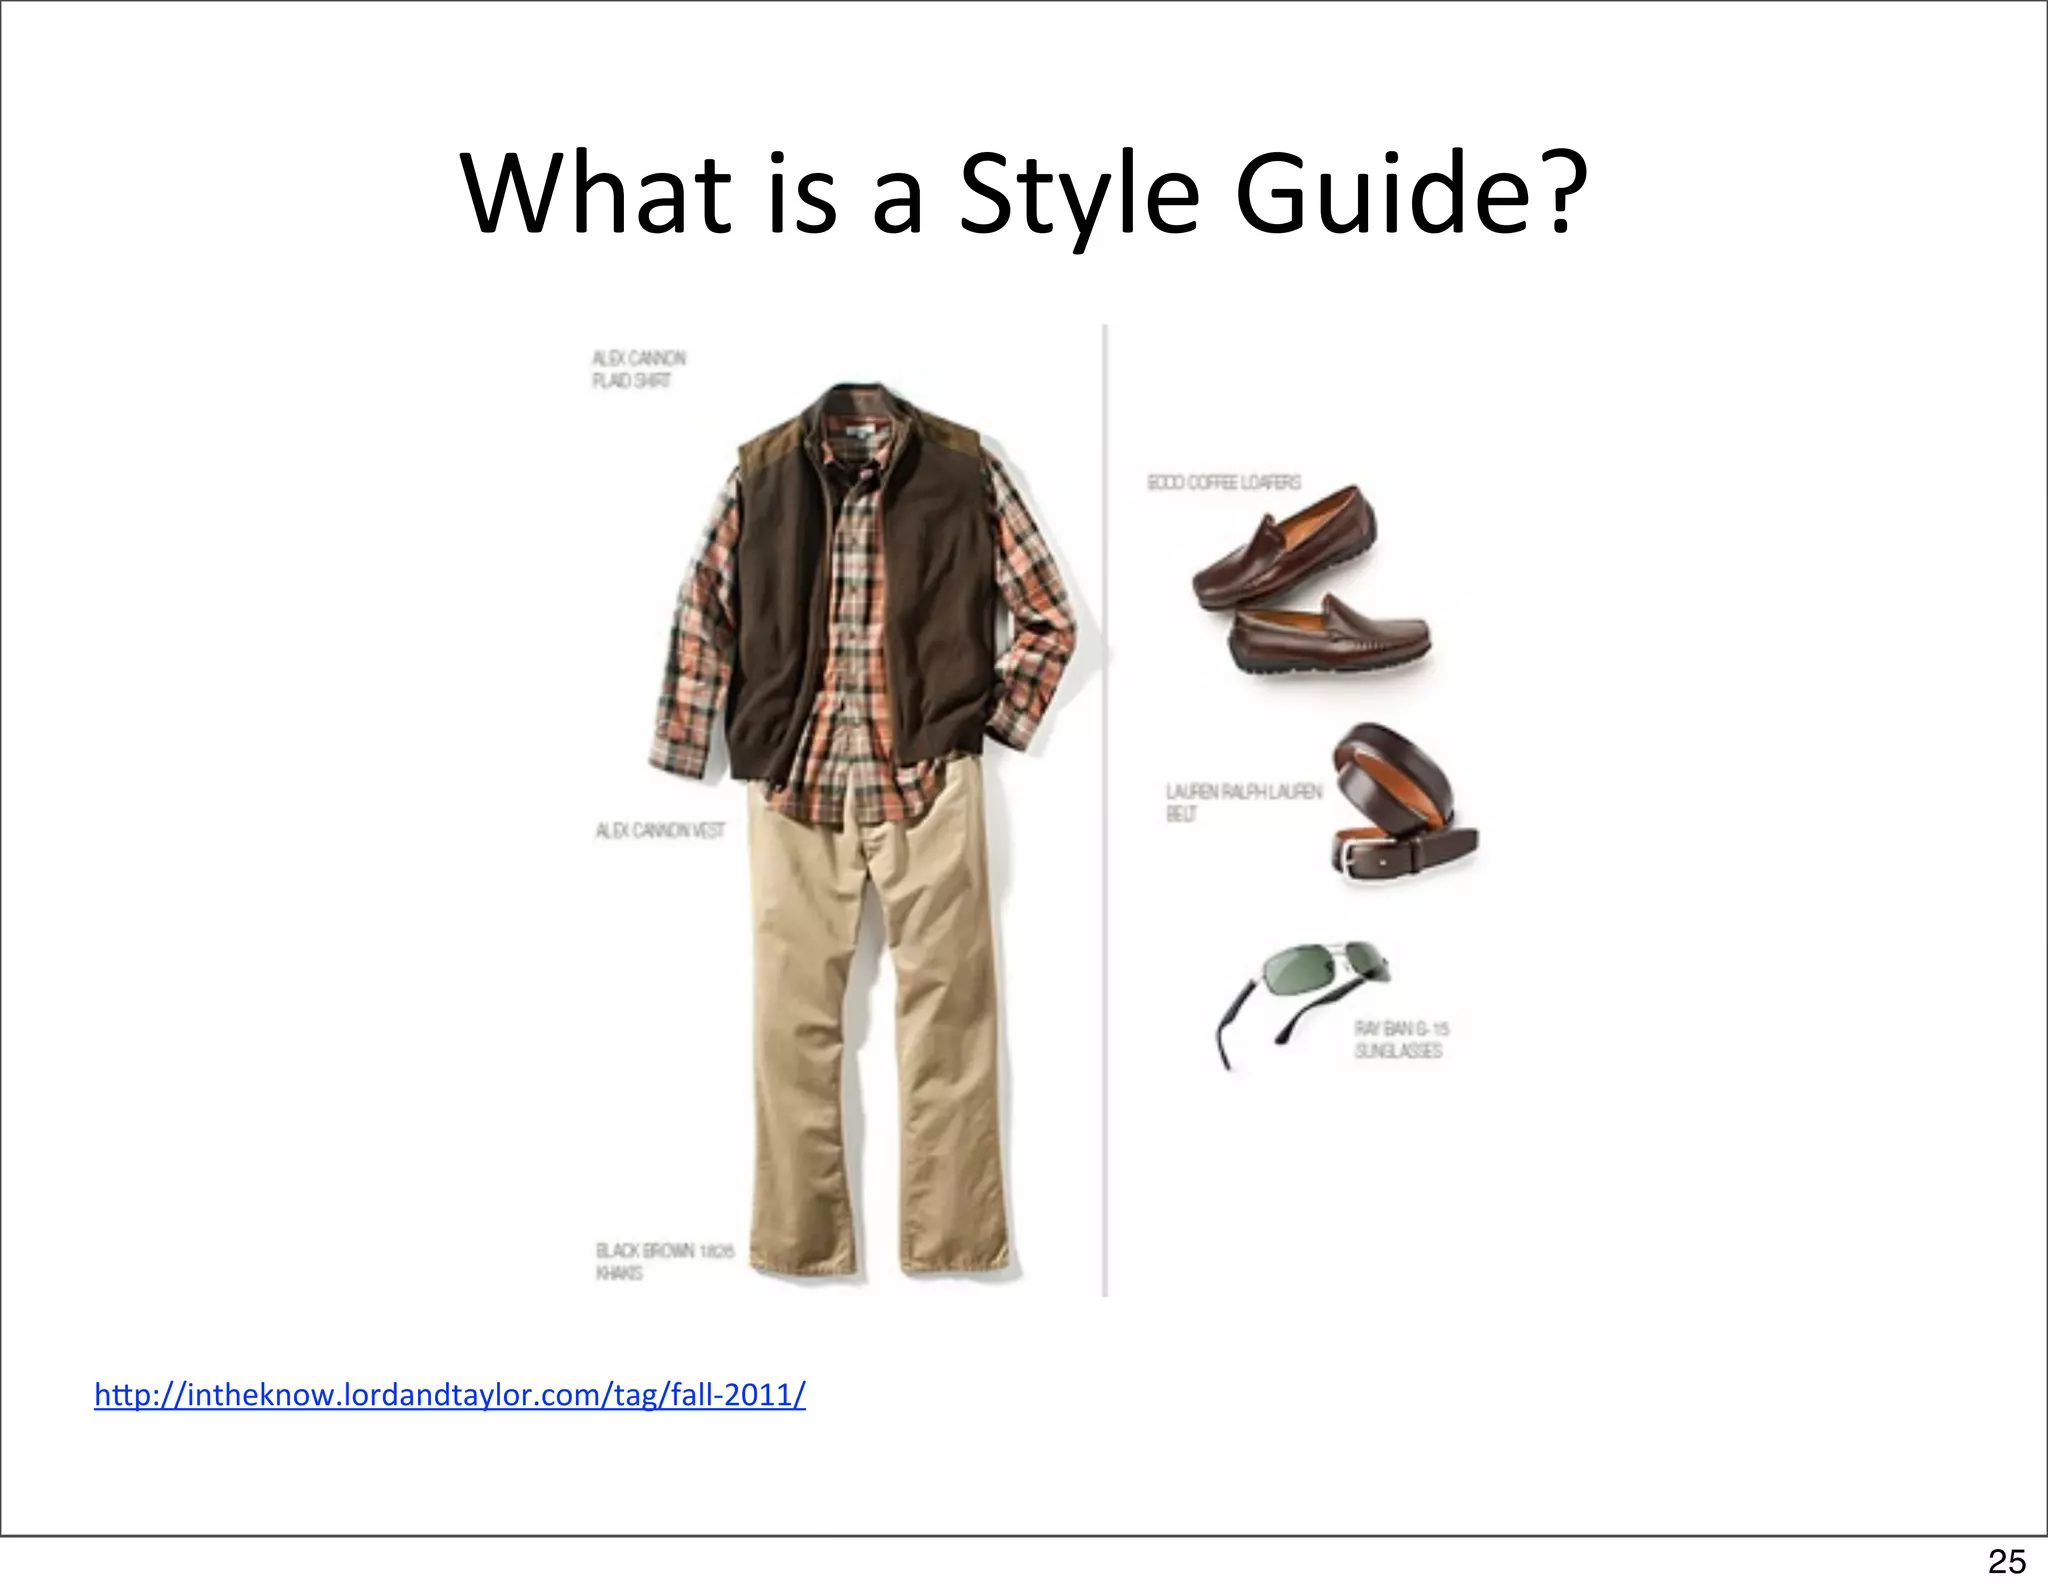Select the brown leather belt image

pos(1403,804)
